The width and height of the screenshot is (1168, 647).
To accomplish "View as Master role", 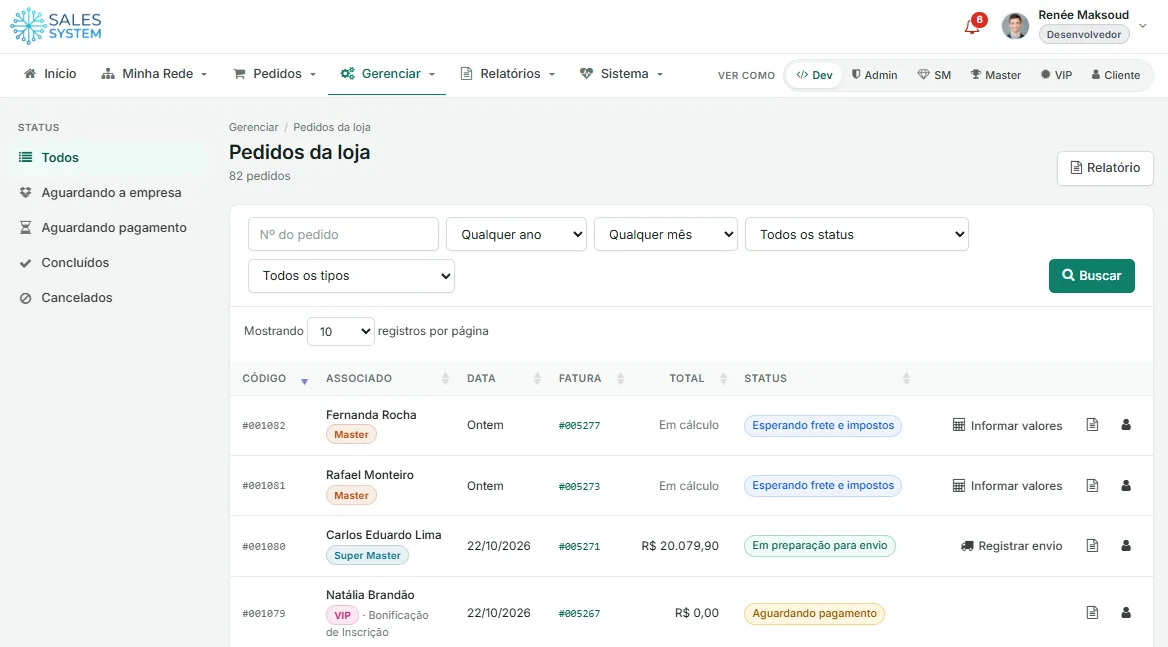I will click(996, 75).
